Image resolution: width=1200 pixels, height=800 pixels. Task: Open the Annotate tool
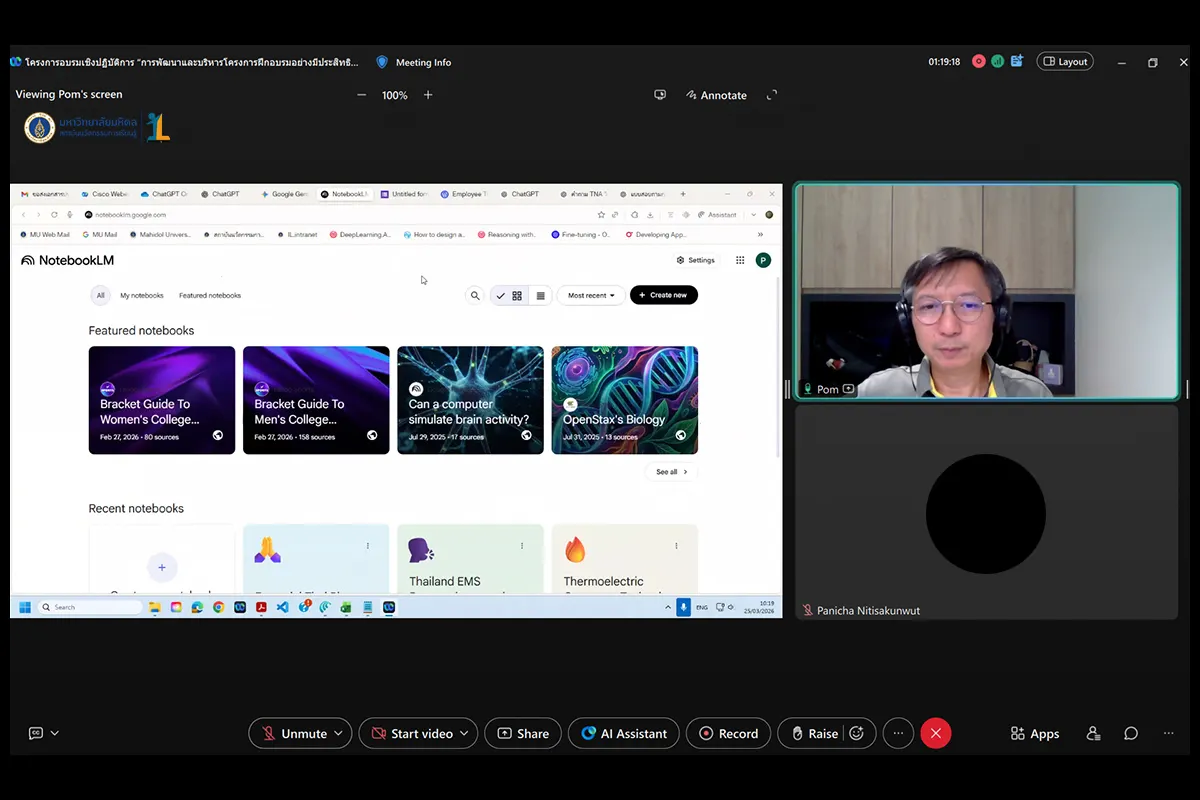pyautogui.click(x=716, y=95)
